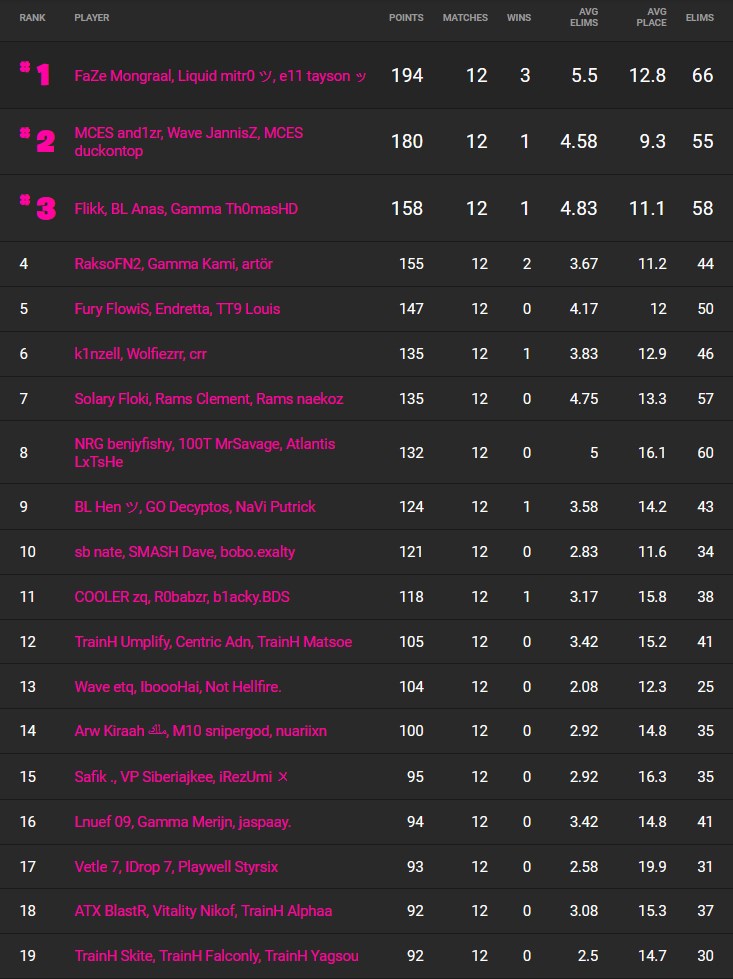Viewport: 733px width, 979px height.
Task: Sort by the POINTS column header
Action: (x=405, y=18)
